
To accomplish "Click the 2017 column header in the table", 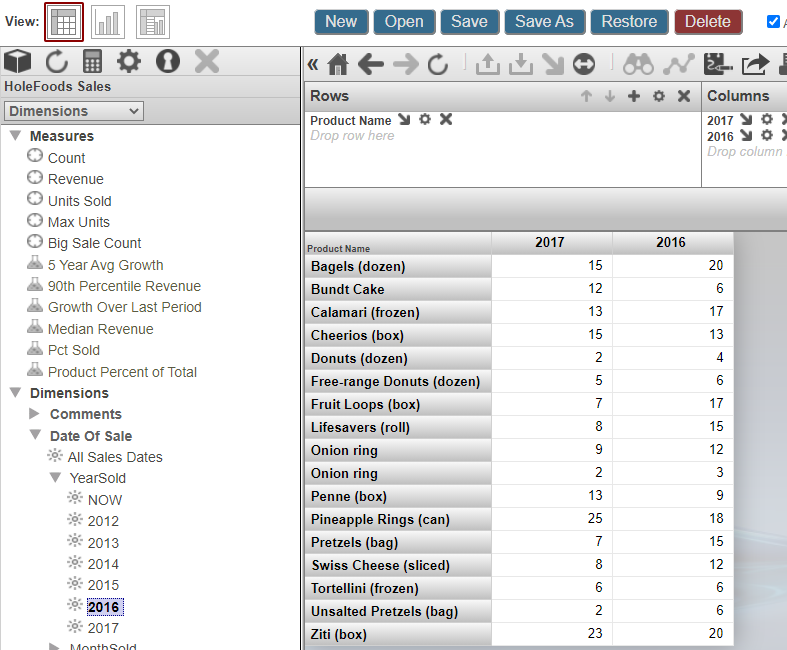I will coord(551,243).
